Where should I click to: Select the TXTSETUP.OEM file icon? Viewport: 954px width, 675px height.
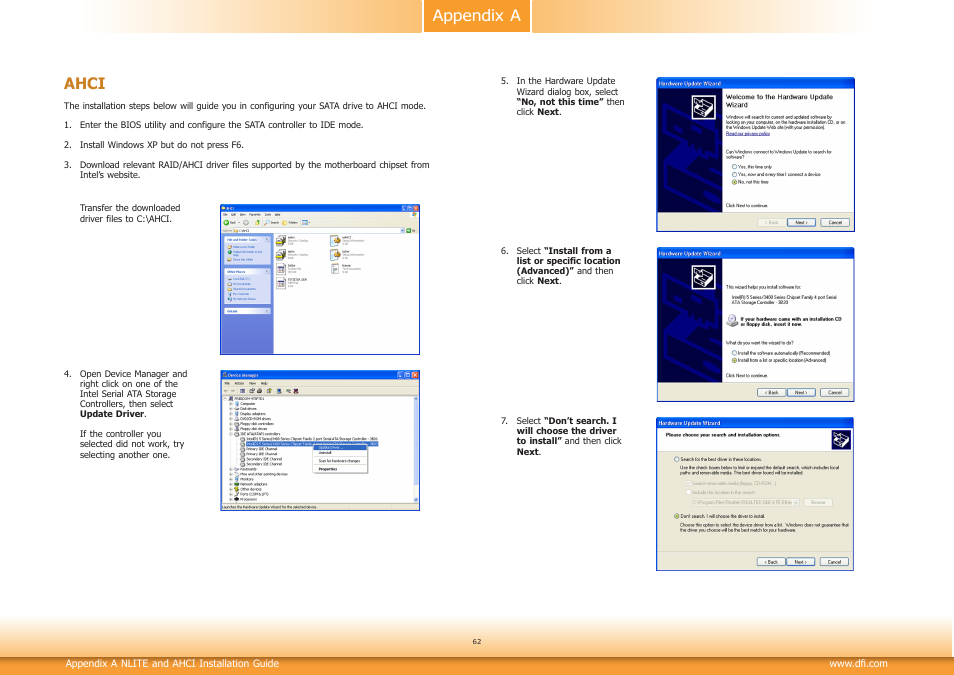[281, 283]
